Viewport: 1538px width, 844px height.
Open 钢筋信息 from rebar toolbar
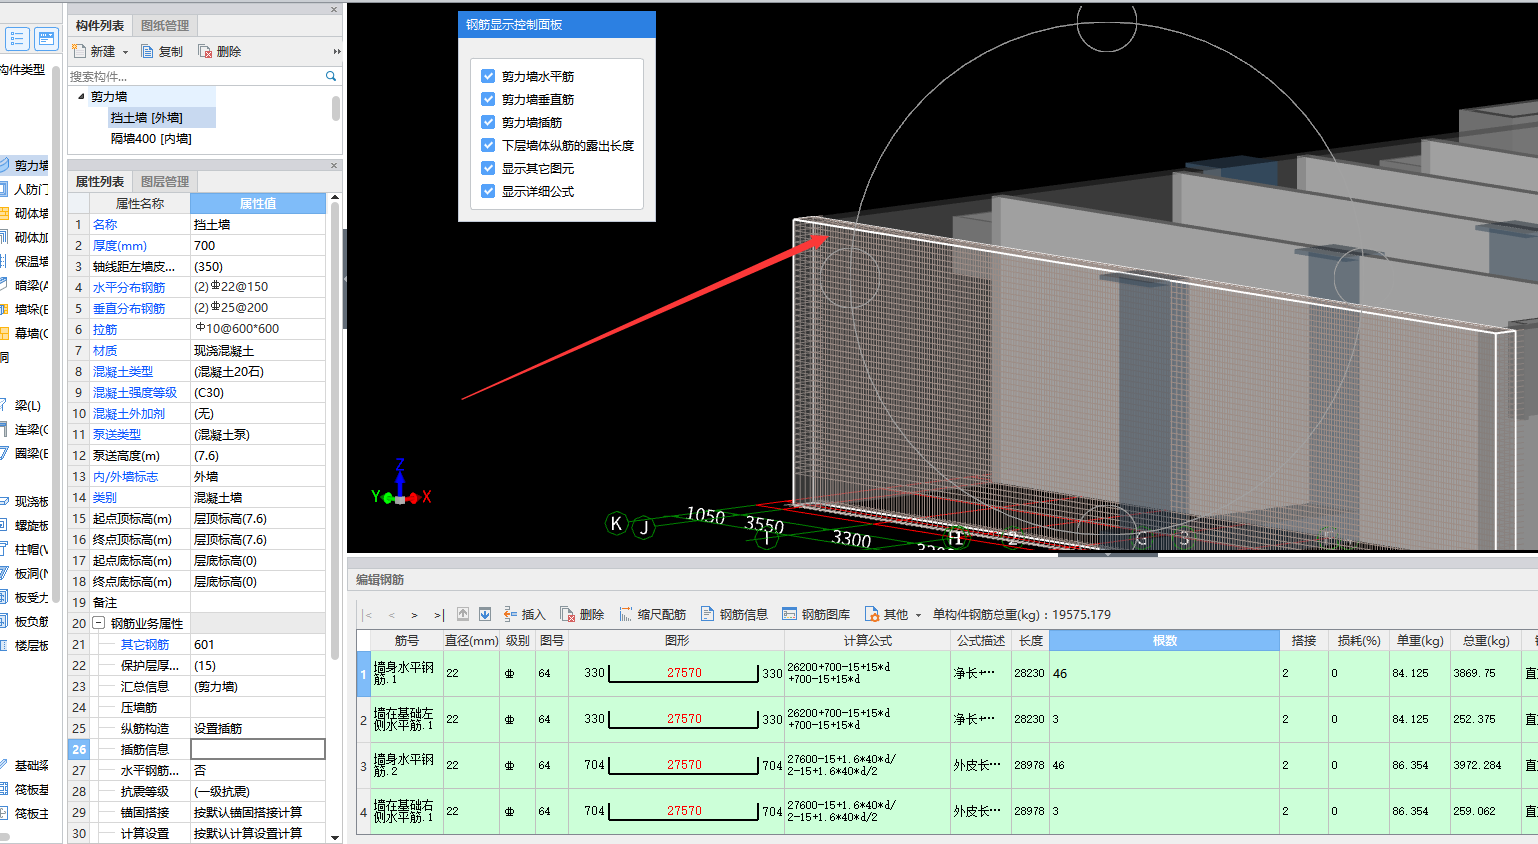735,614
